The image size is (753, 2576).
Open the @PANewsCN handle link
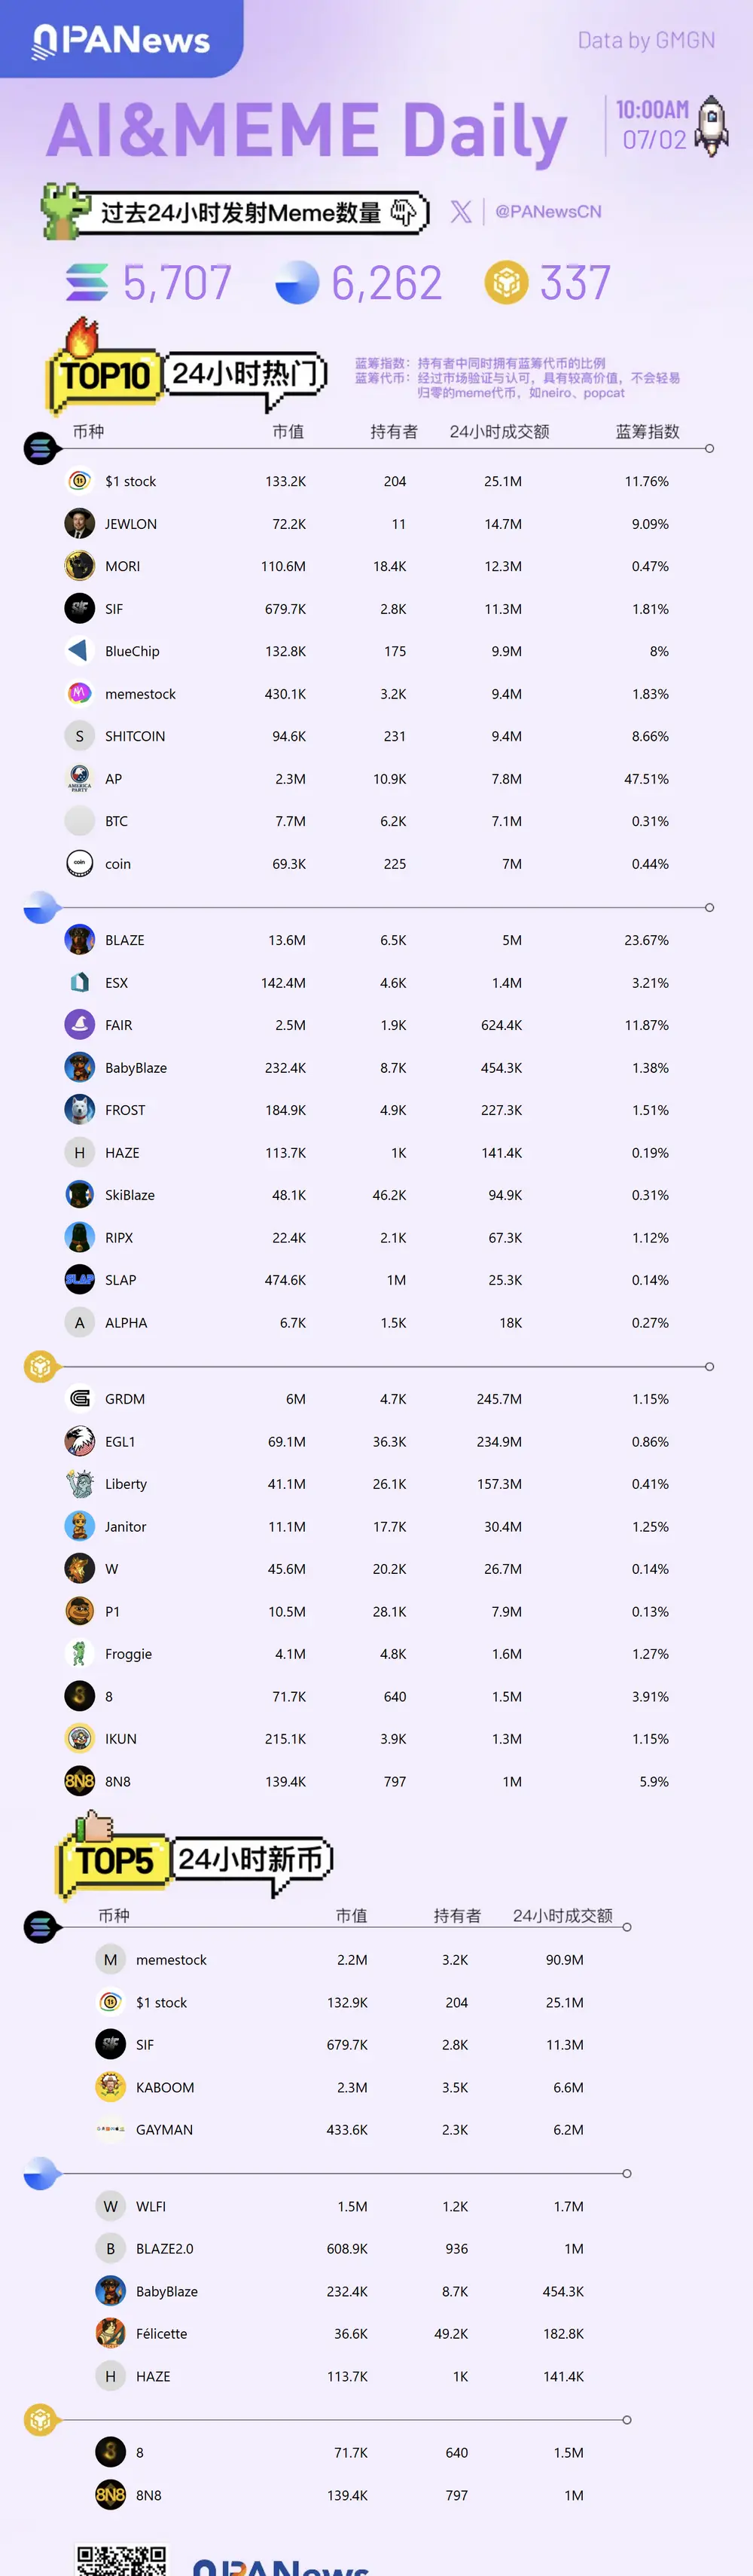pos(548,211)
